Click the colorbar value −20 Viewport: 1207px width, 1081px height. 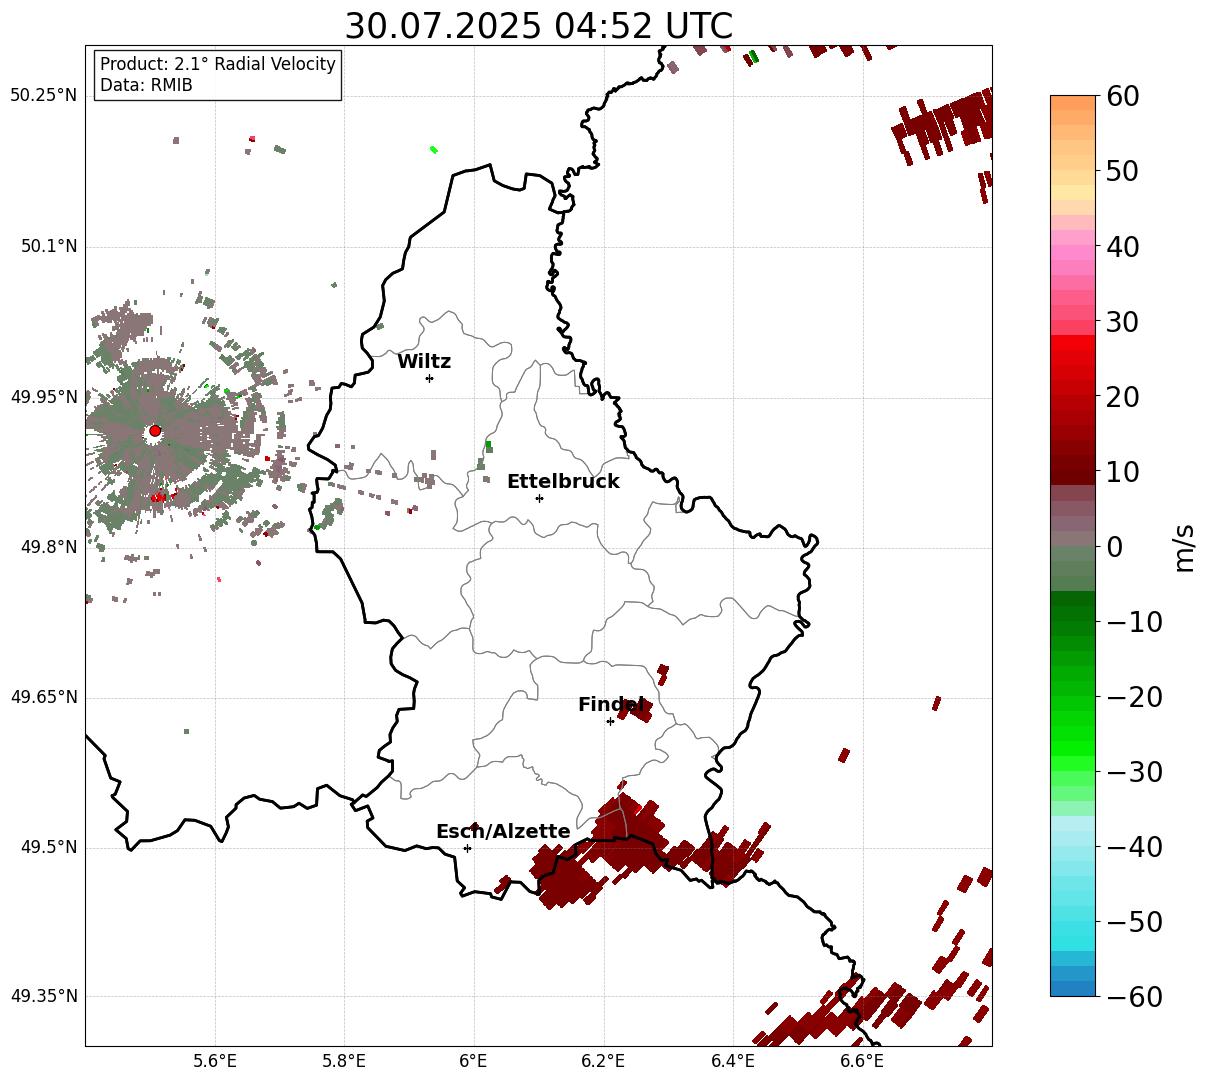pyautogui.click(x=1134, y=696)
